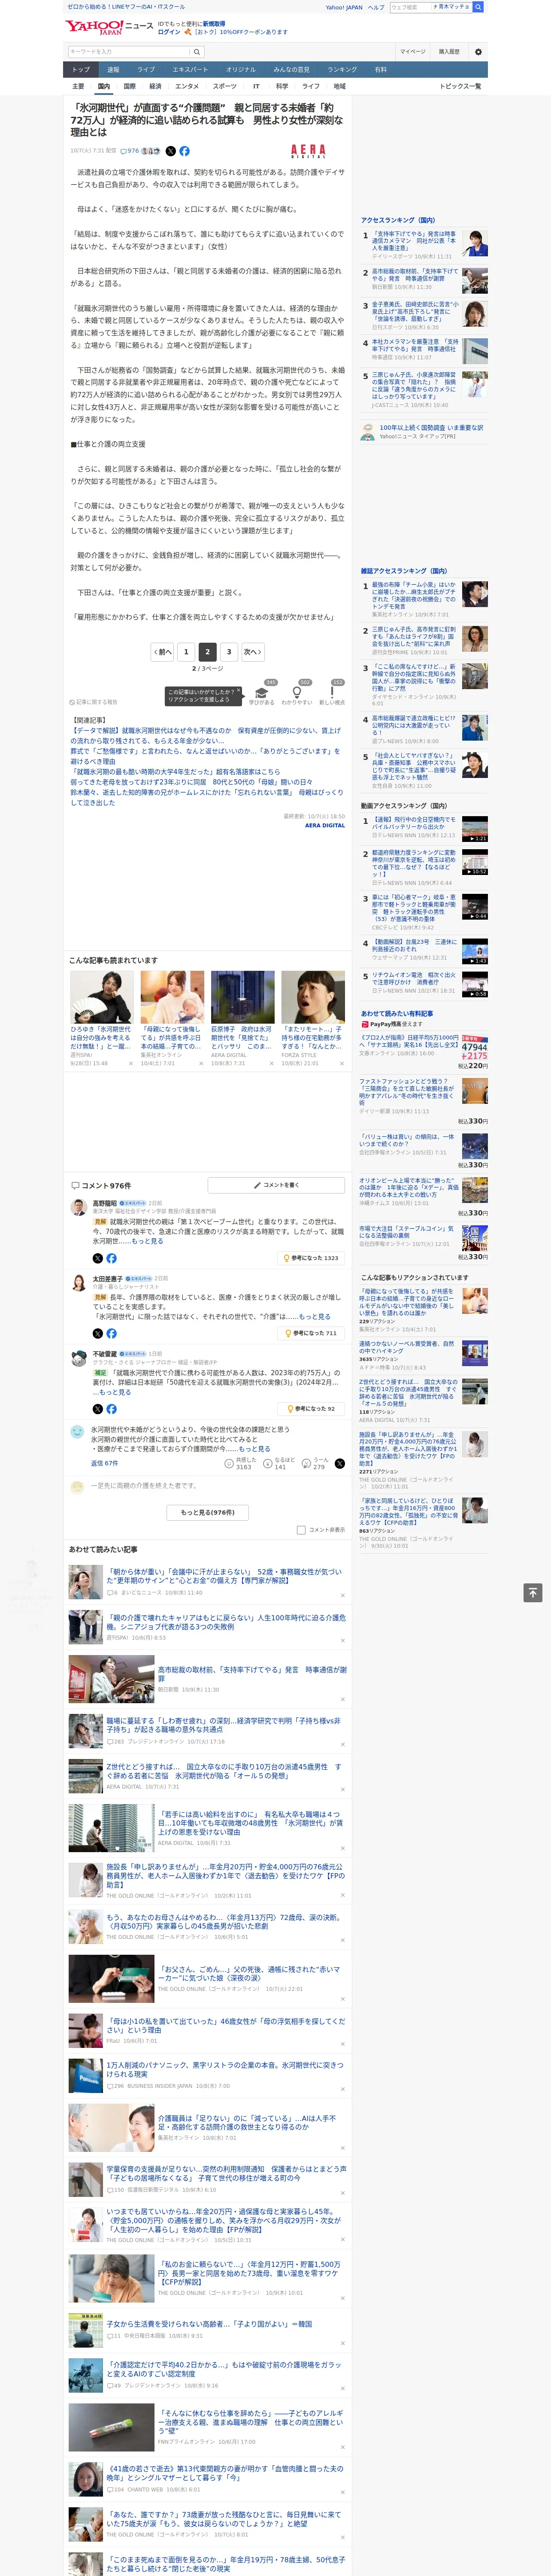
Task: Click 高野龍昭's avatar photo
Action: pos(78,1207)
